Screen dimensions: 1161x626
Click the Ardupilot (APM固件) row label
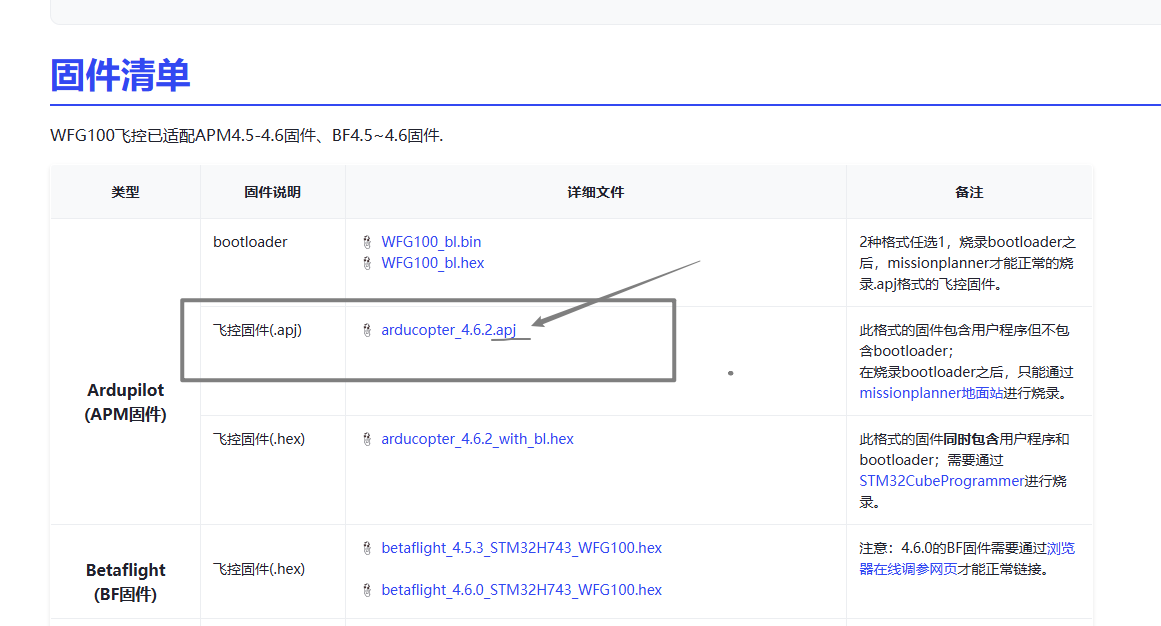(x=125, y=402)
